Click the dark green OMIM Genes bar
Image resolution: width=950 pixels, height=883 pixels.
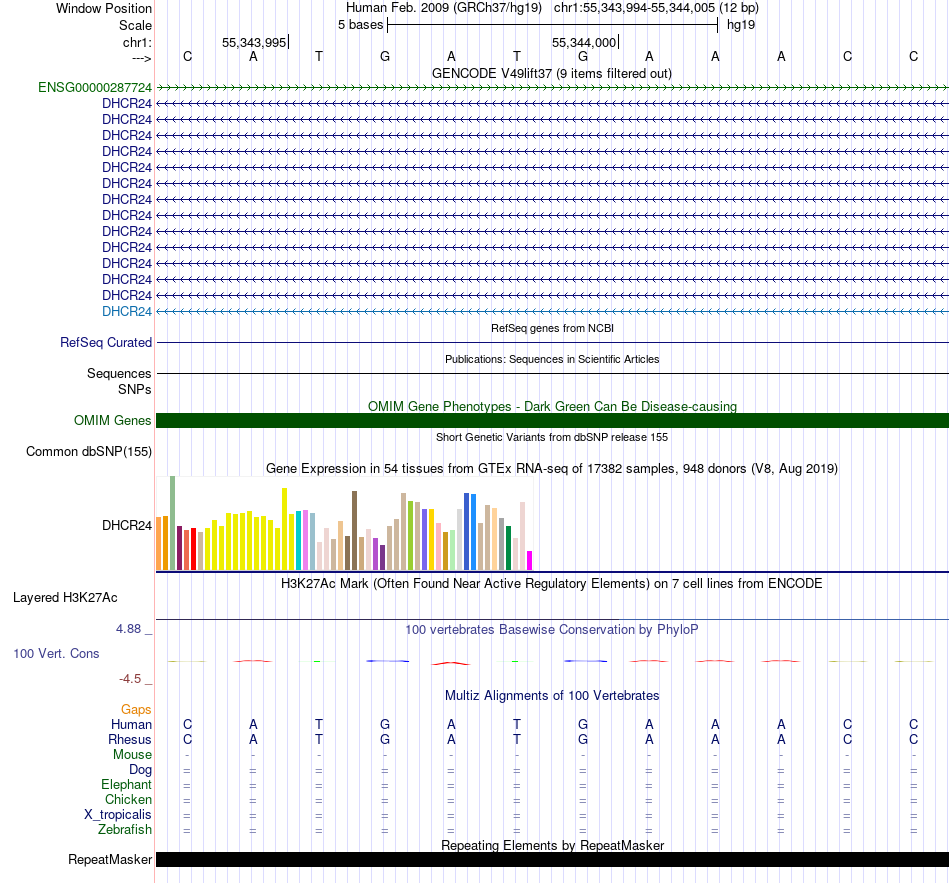[552, 421]
